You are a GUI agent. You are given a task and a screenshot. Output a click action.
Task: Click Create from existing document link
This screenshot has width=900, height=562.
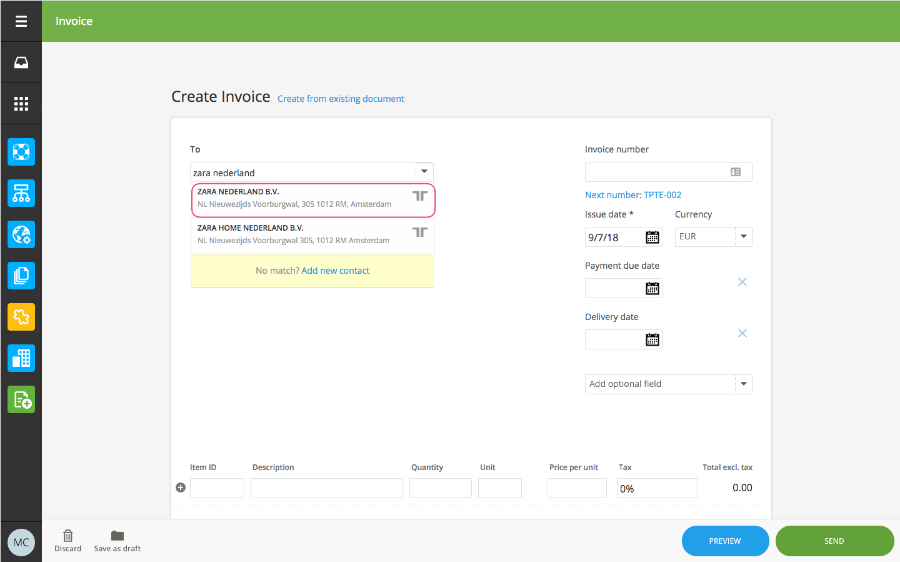tap(341, 99)
